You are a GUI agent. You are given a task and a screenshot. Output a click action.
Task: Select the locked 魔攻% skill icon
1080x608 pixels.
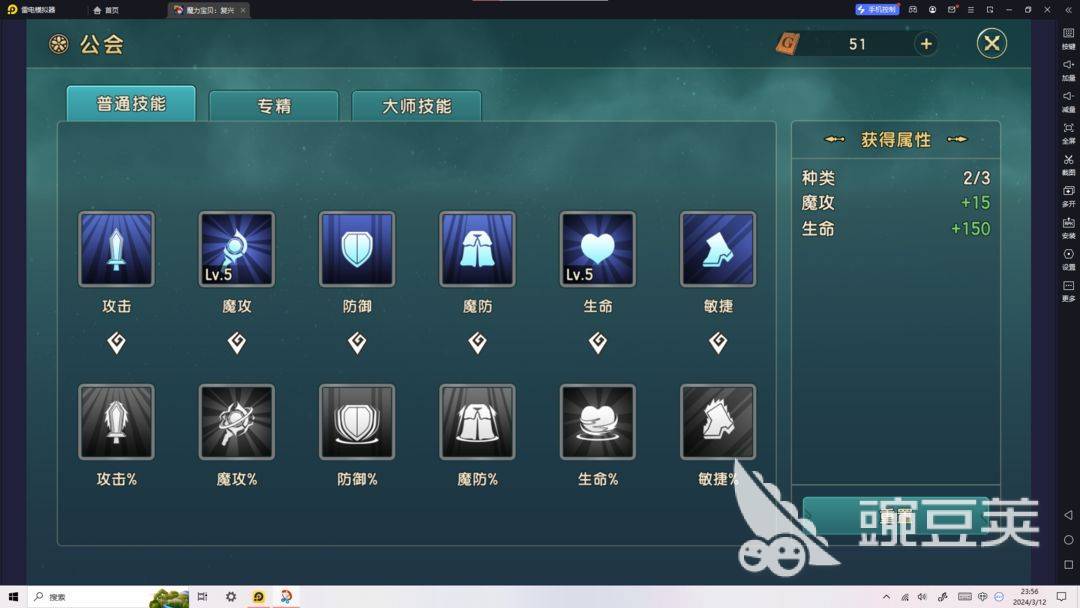click(x=236, y=422)
